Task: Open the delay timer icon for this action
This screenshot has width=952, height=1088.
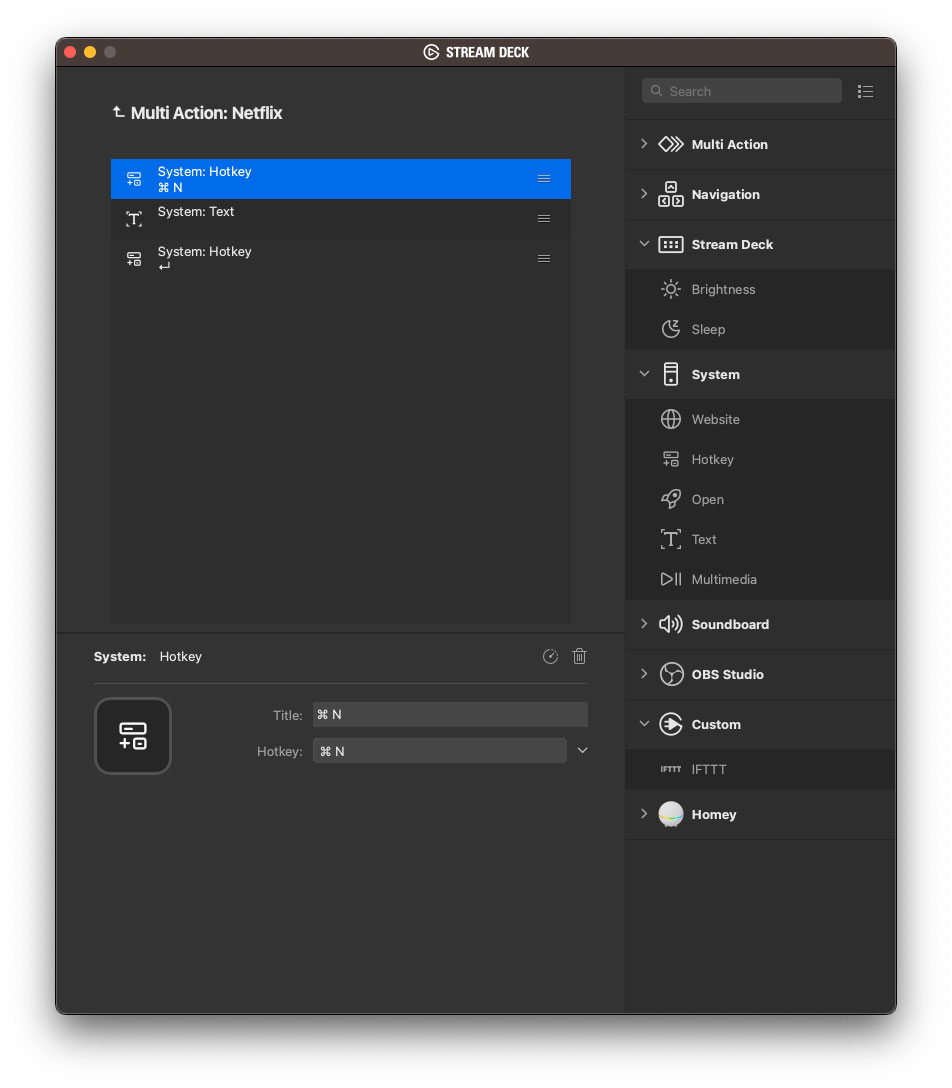Action: (550, 656)
